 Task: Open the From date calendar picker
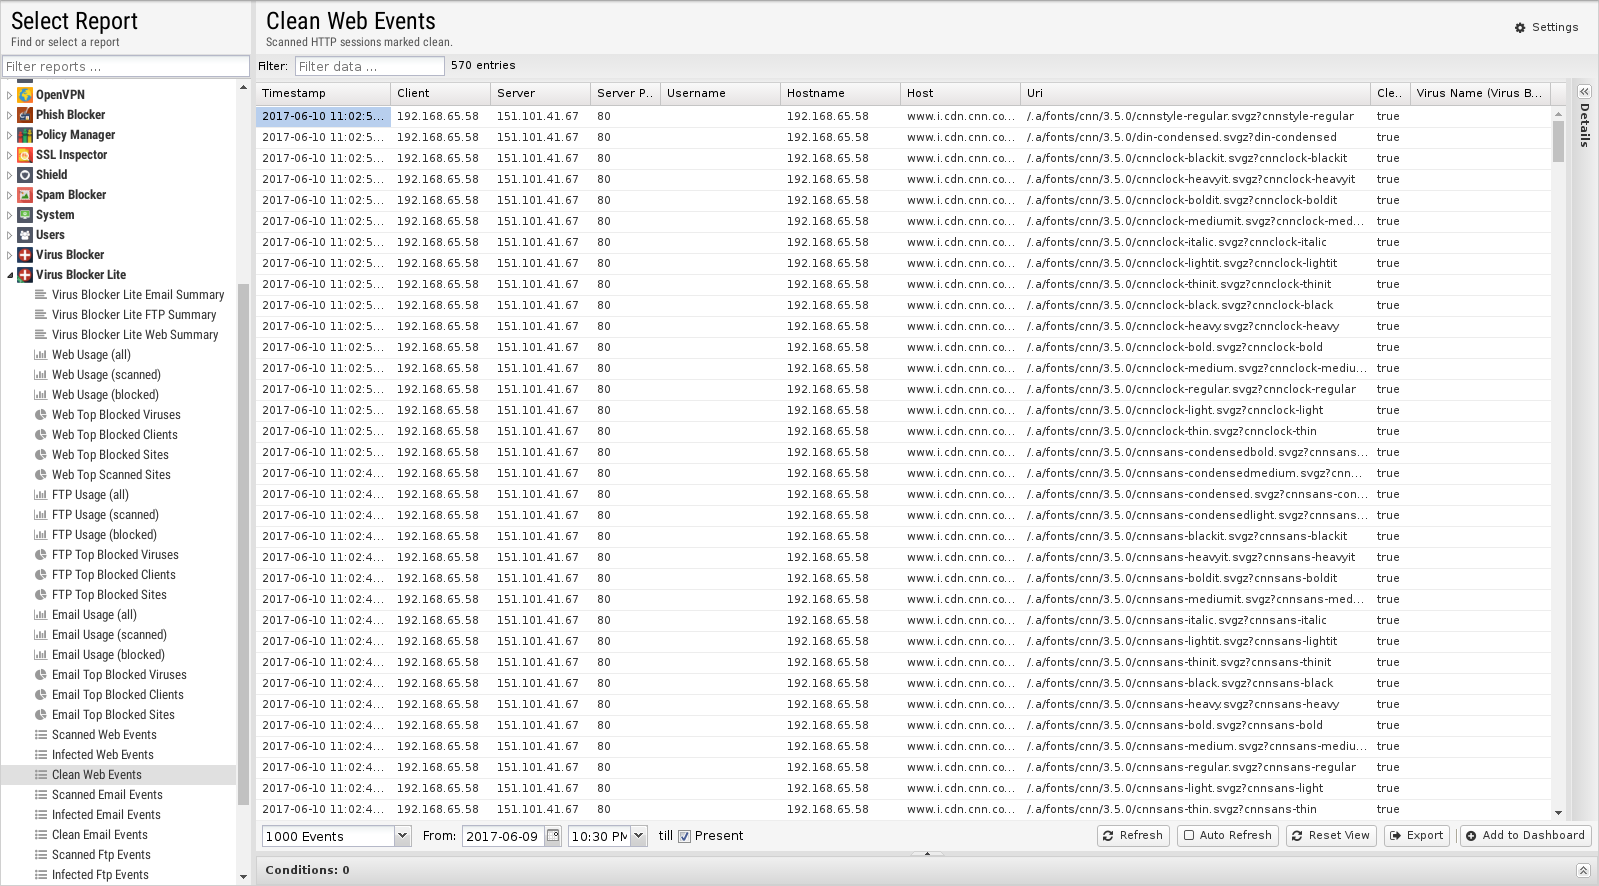click(x=552, y=836)
